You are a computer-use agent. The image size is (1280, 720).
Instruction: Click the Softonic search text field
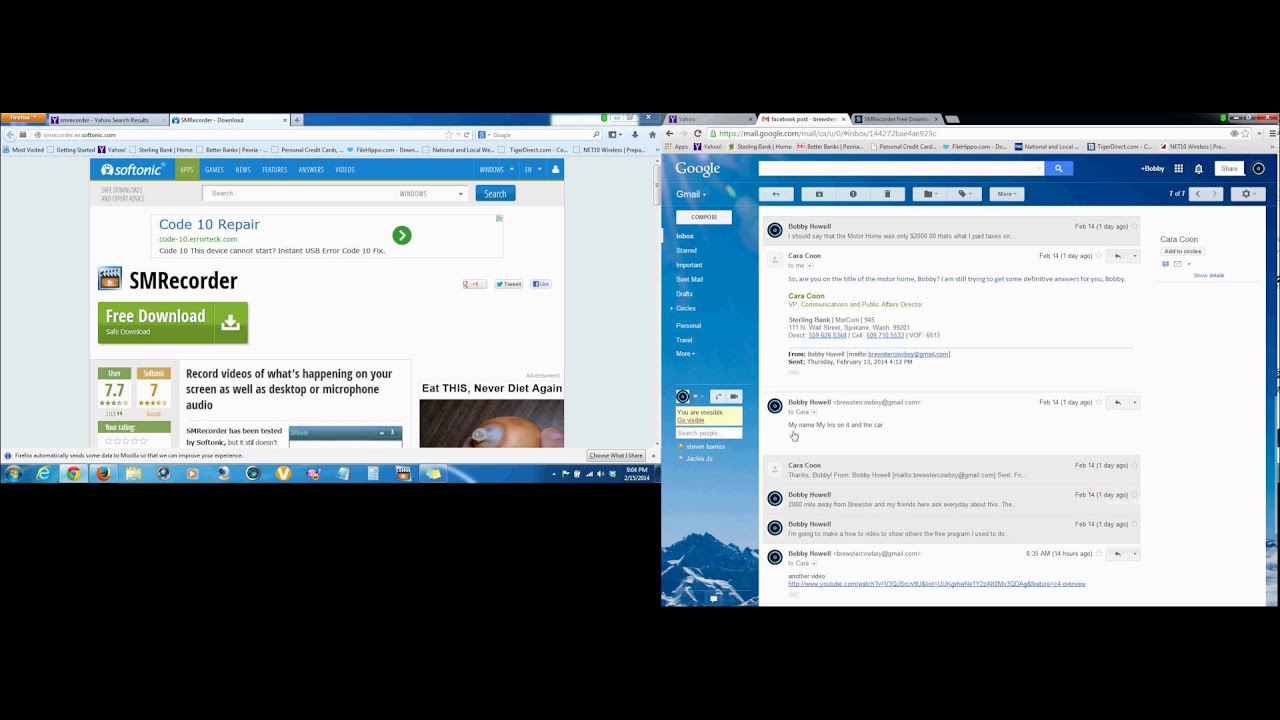(299, 193)
